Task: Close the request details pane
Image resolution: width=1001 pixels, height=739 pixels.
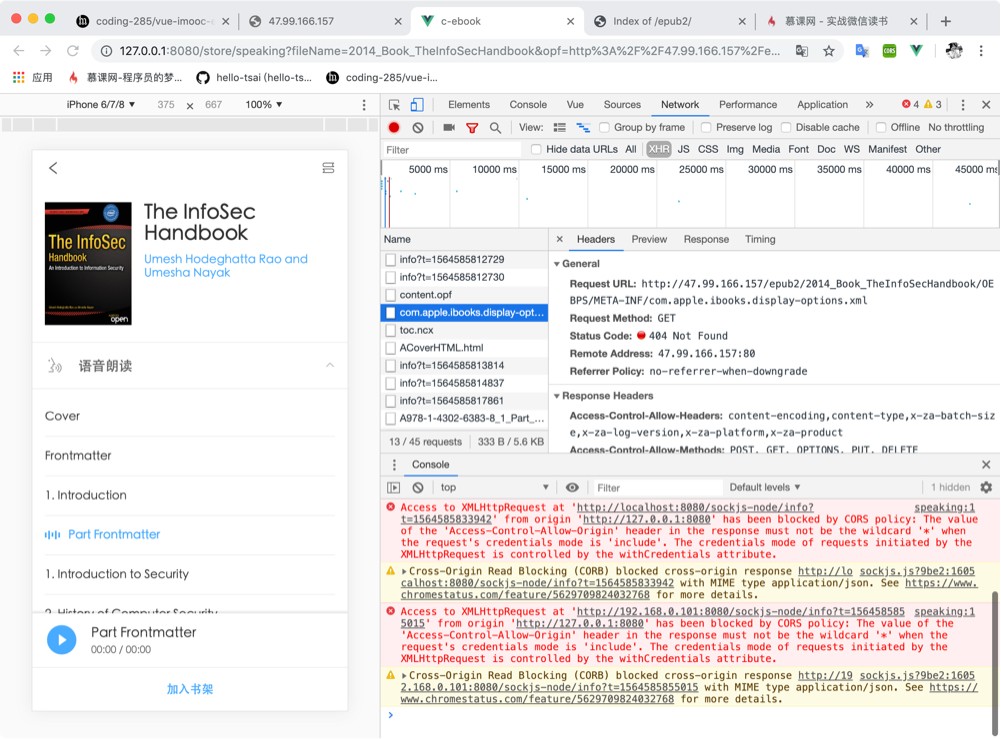Action: click(x=560, y=239)
